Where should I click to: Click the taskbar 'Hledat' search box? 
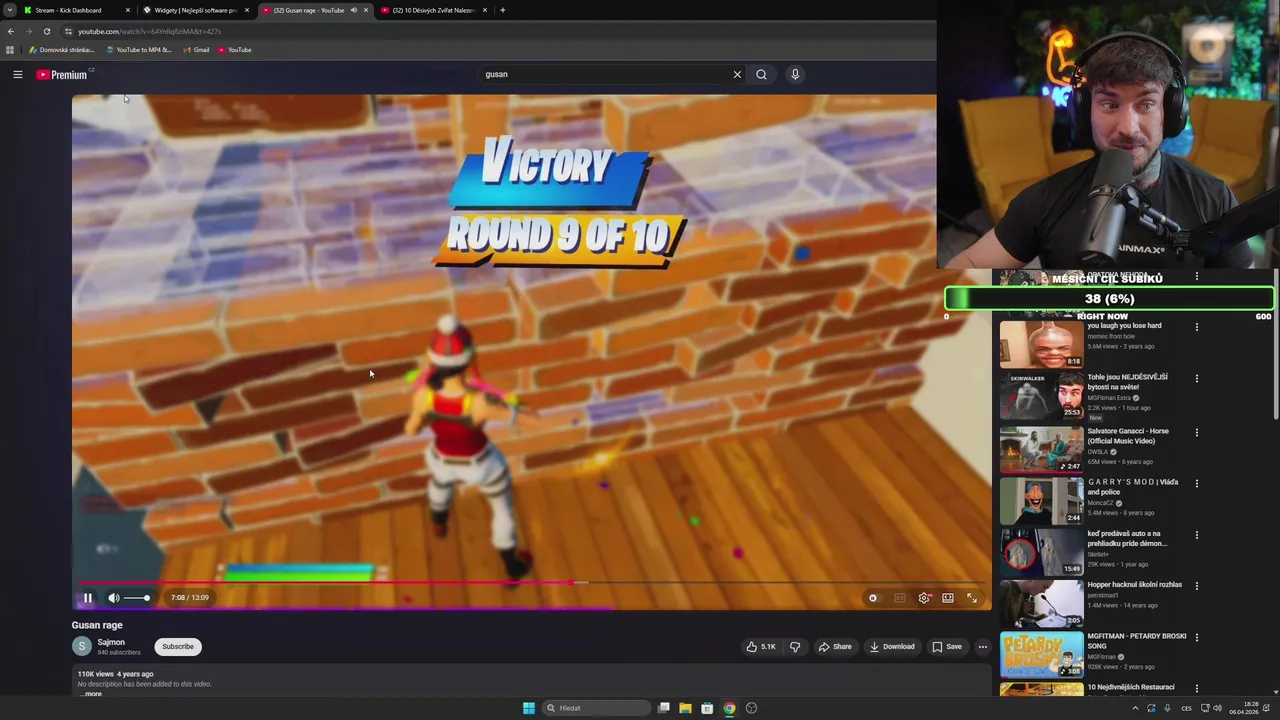[596, 708]
